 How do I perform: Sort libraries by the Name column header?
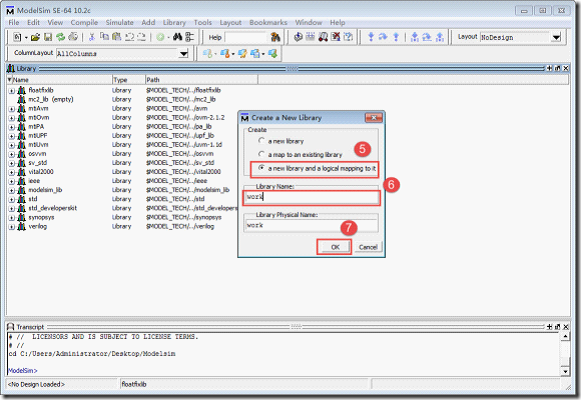coord(59,80)
